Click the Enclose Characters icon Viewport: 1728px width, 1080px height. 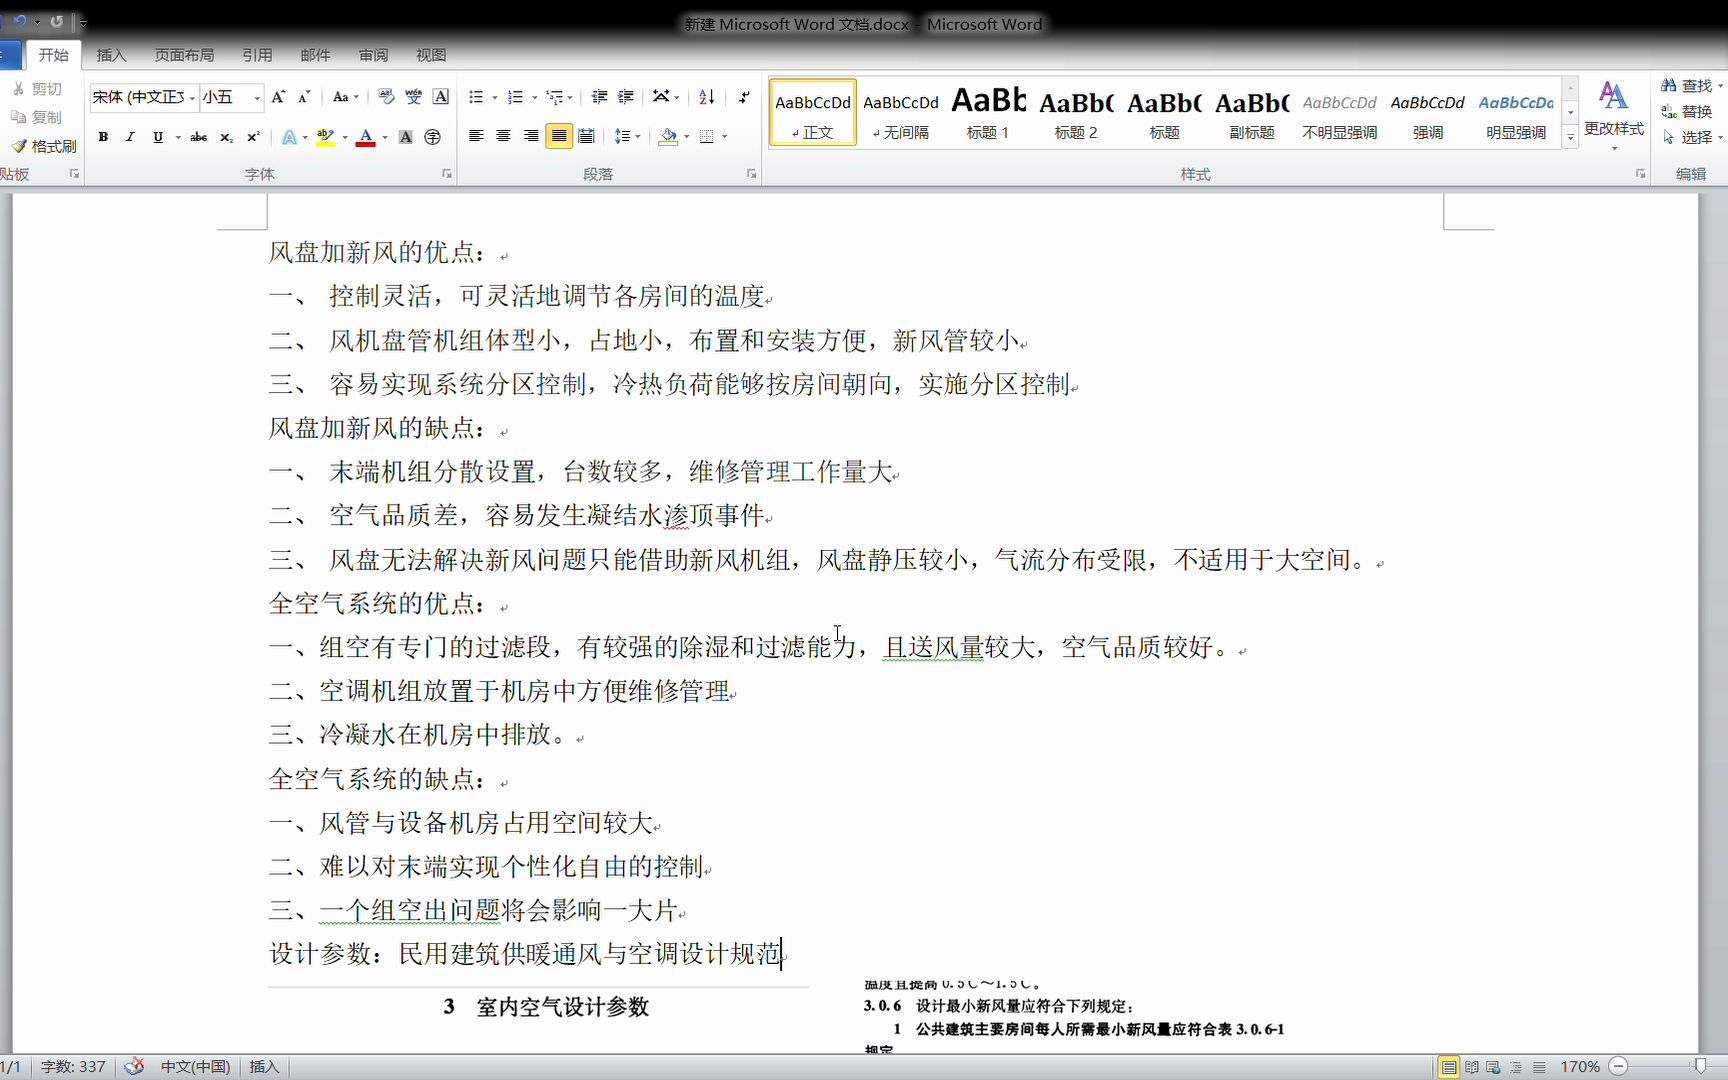[433, 137]
